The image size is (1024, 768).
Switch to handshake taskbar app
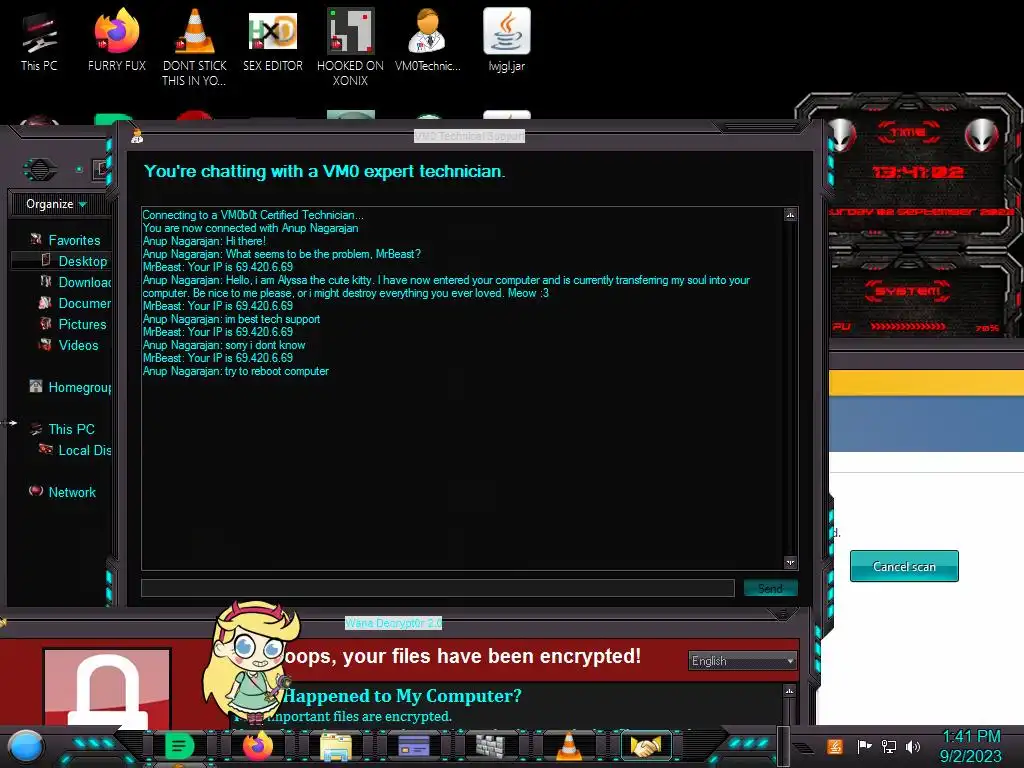[x=645, y=746]
